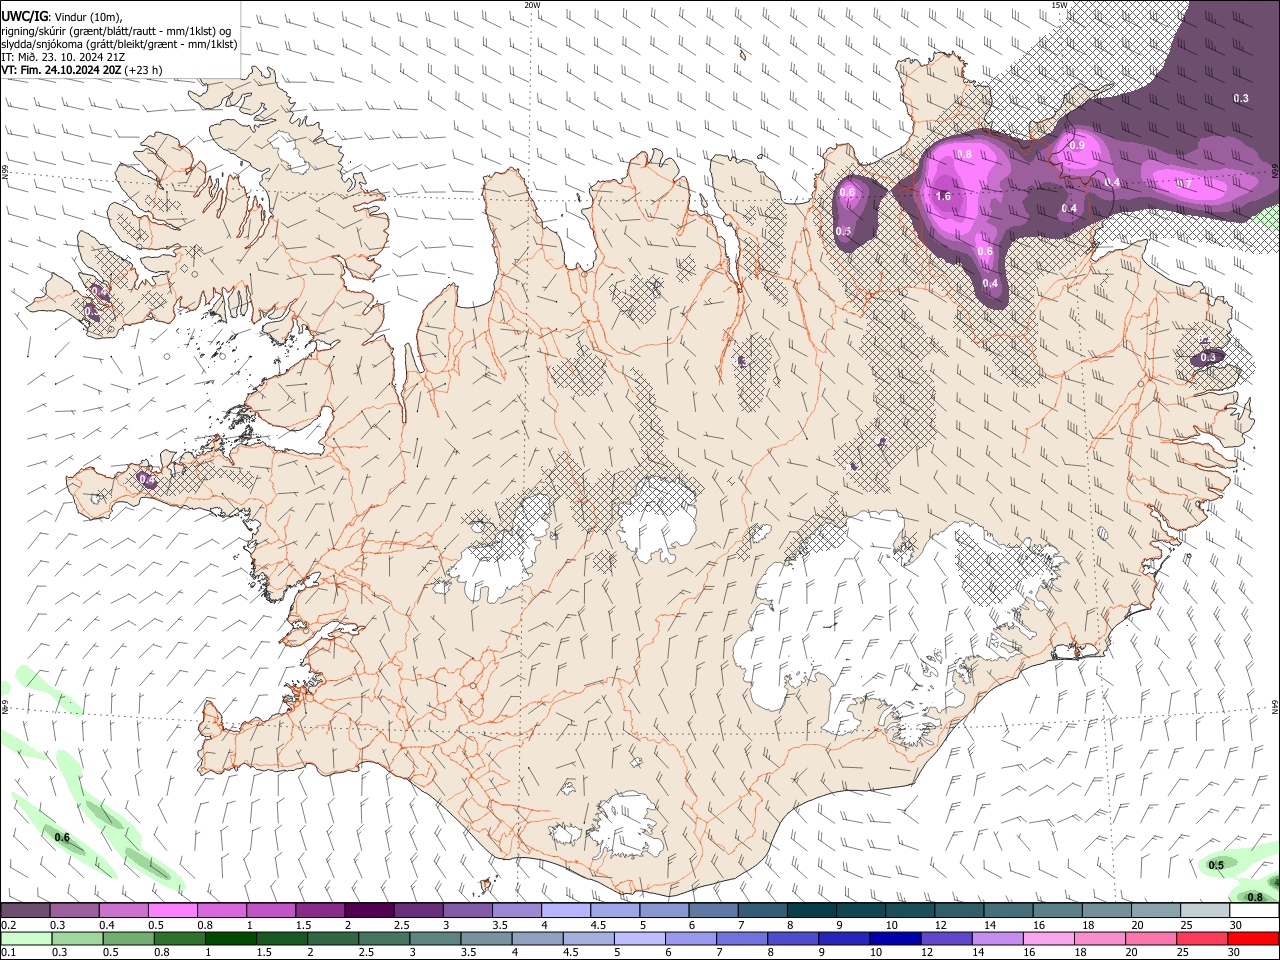This screenshot has width=1280, height=960.
Task: Click the 'rigning/skúrir' legend description line
Action: click(116, 31)
